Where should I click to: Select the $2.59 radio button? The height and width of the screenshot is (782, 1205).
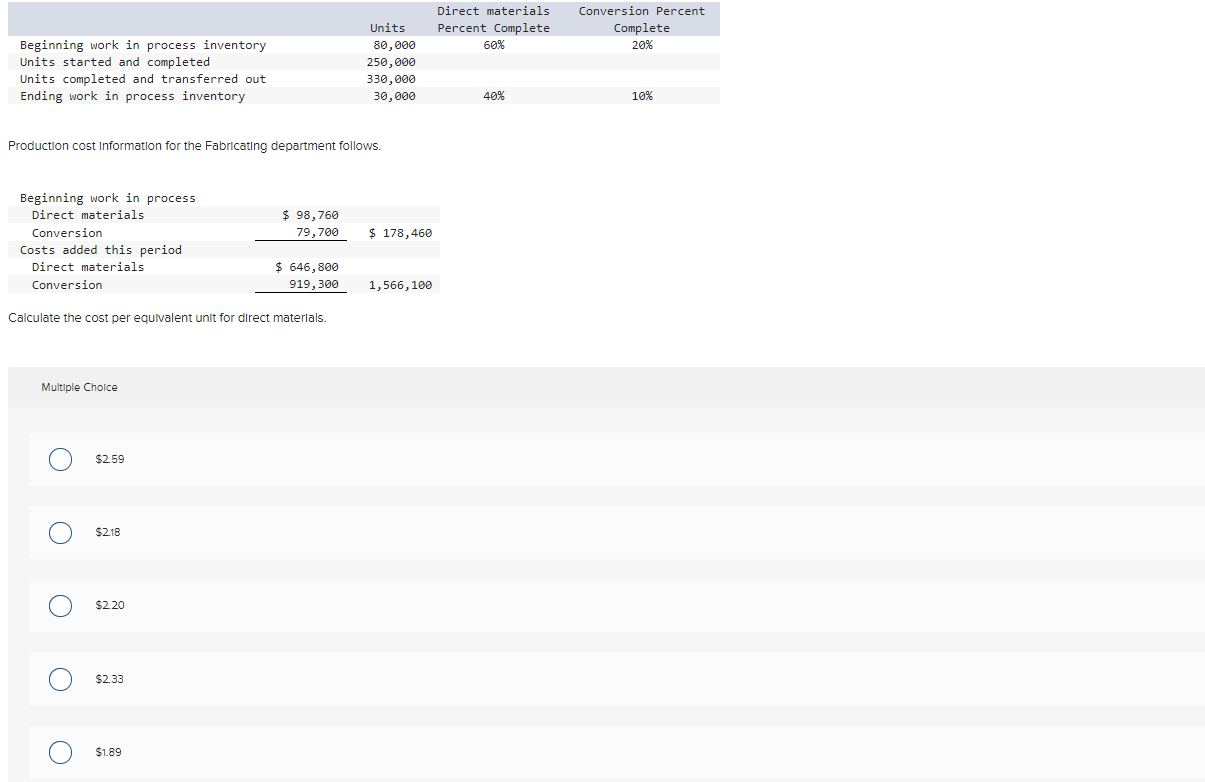coord(60,459)
